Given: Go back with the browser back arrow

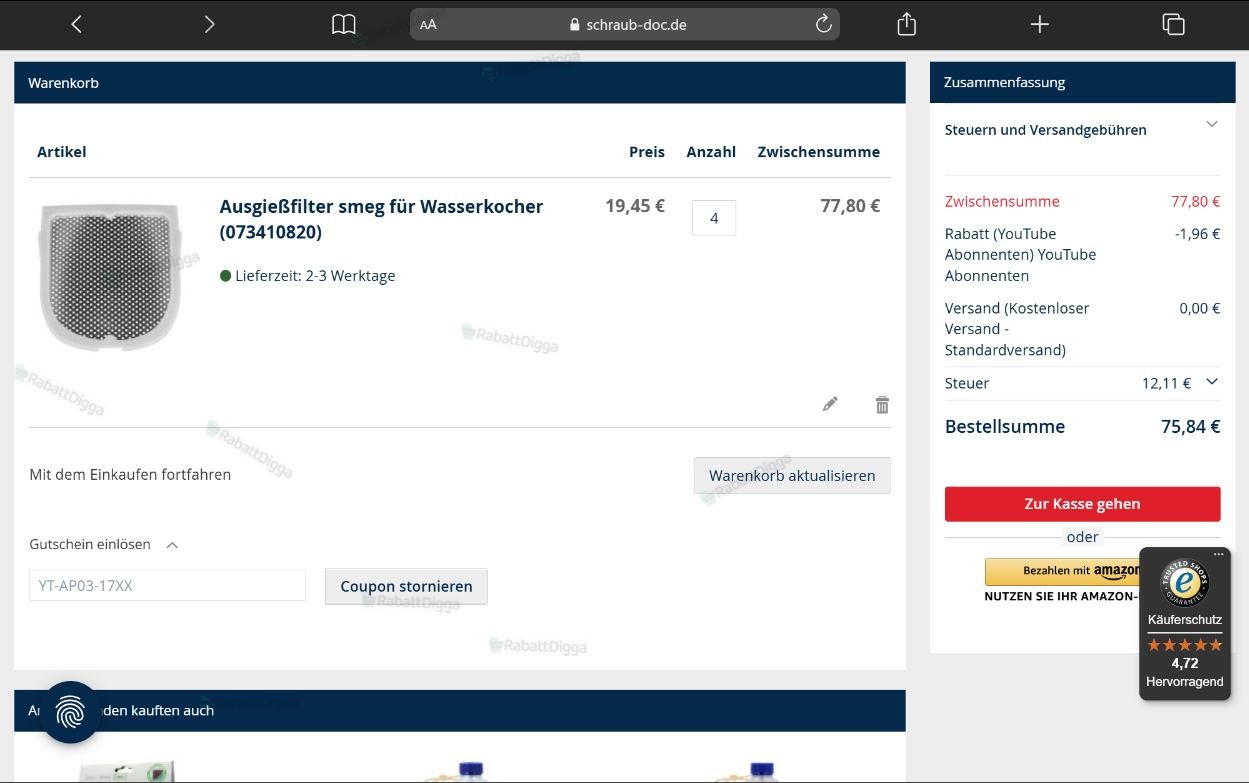Looking at the screenshot, I should point(77,24).
